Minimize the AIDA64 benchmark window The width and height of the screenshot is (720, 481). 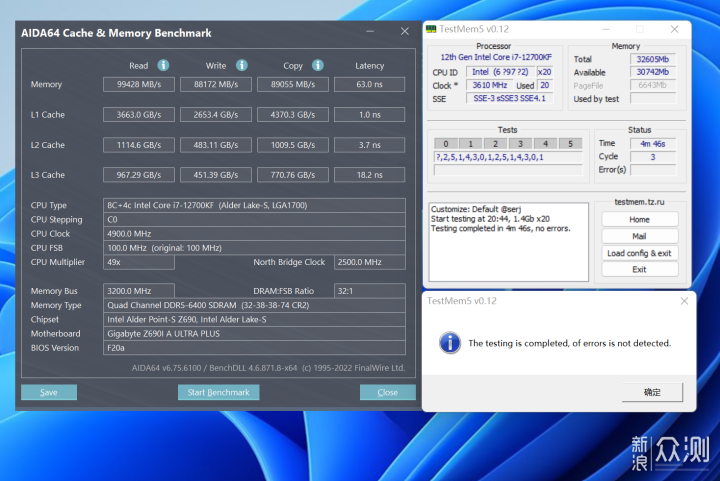370,31
